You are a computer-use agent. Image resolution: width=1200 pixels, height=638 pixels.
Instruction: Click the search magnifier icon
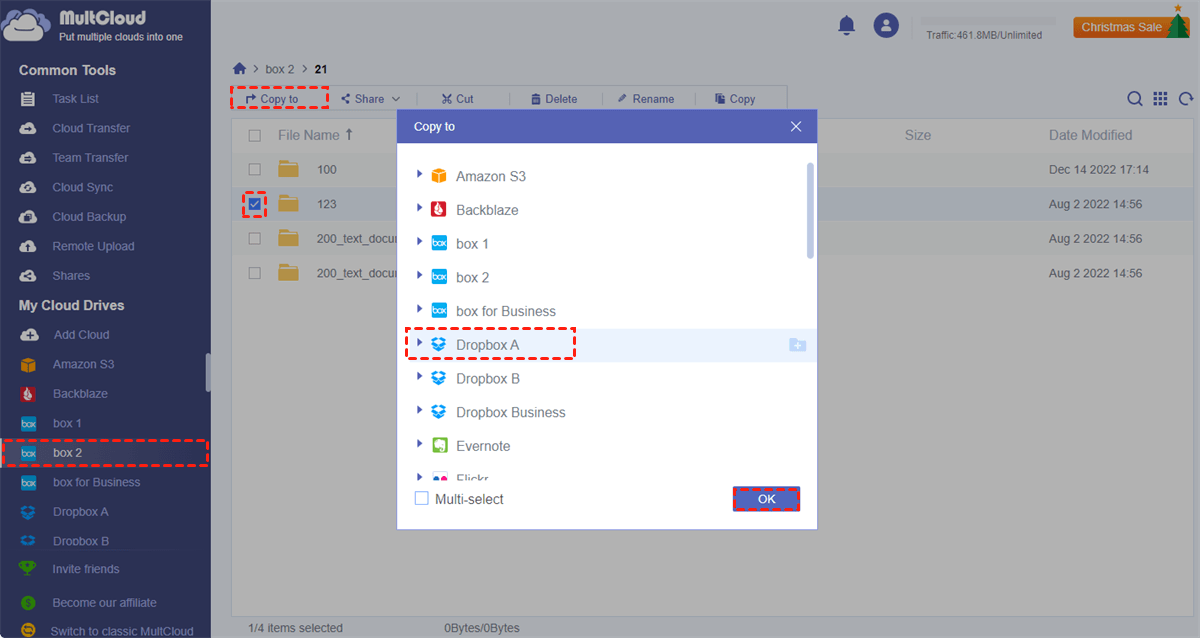[x=1135, y=99]
